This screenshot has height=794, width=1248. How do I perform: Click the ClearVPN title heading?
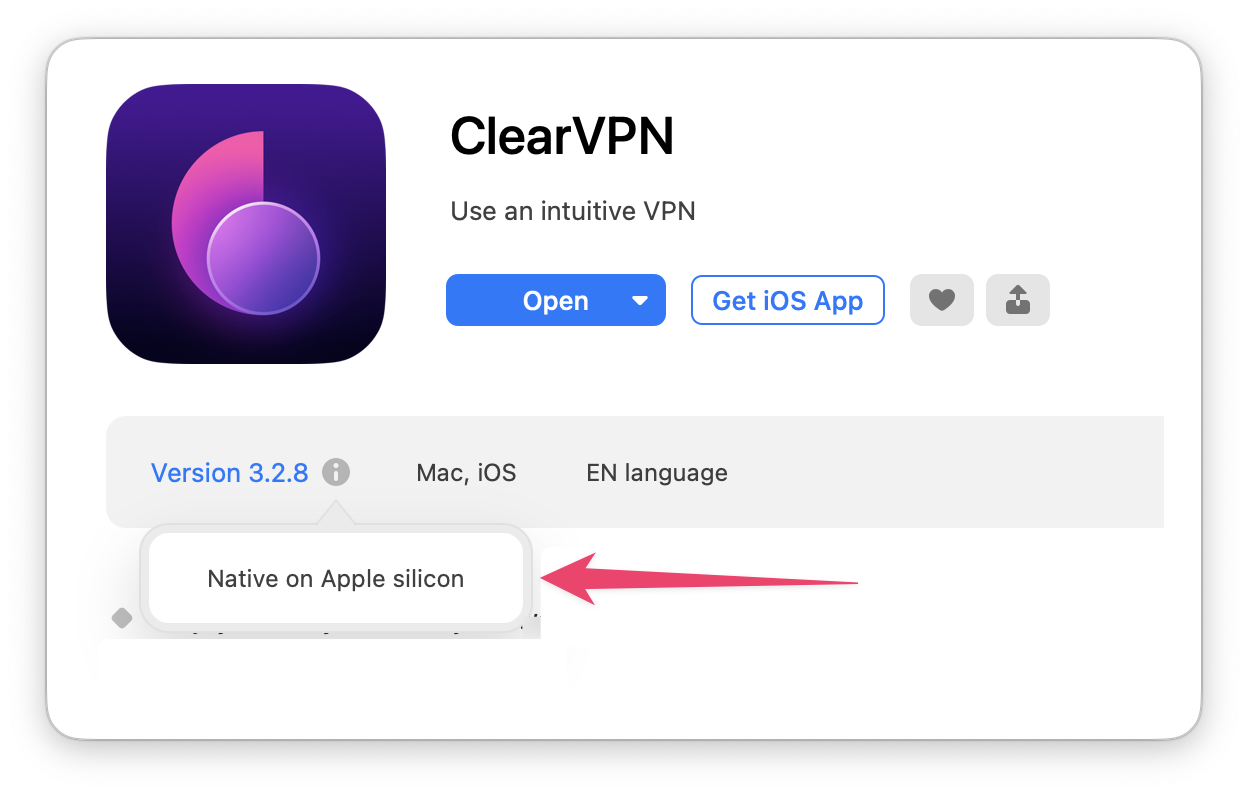click(x=562, y=136)
